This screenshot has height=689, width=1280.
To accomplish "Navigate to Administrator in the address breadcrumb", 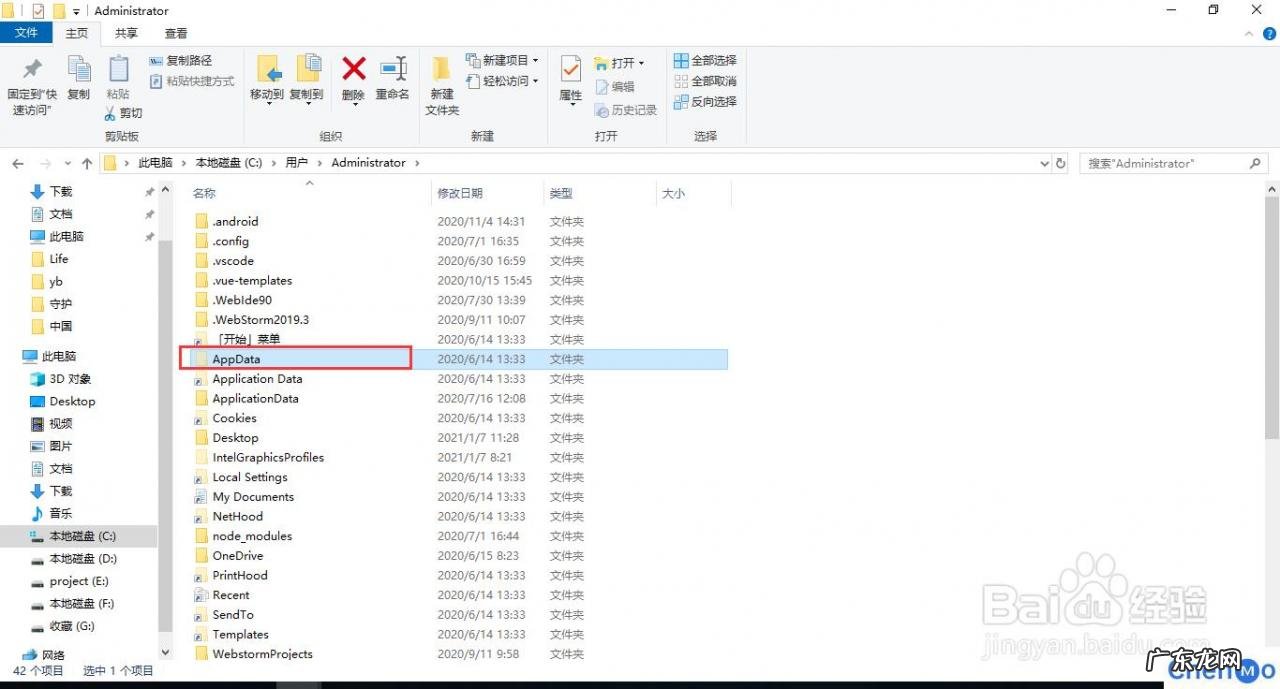I will (x=368, y=162).
